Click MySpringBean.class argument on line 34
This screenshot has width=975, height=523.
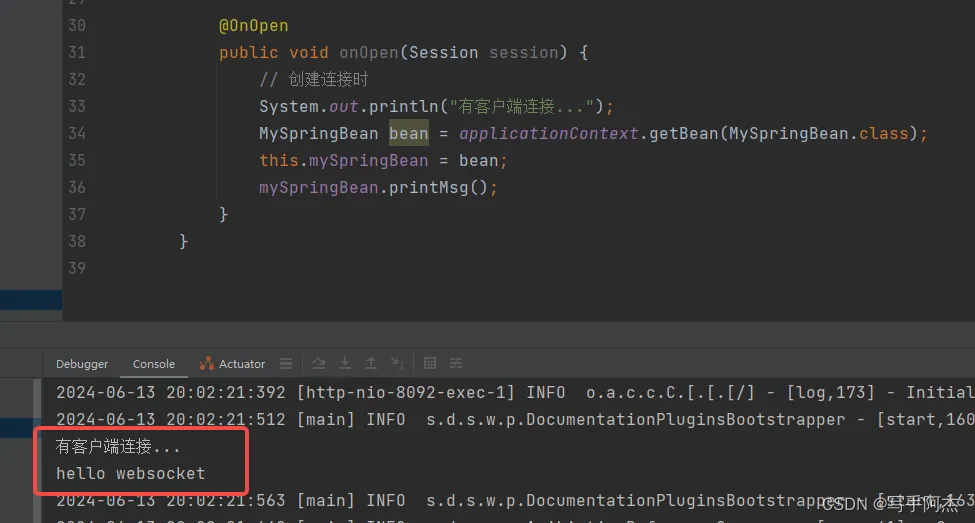(819, 133)
